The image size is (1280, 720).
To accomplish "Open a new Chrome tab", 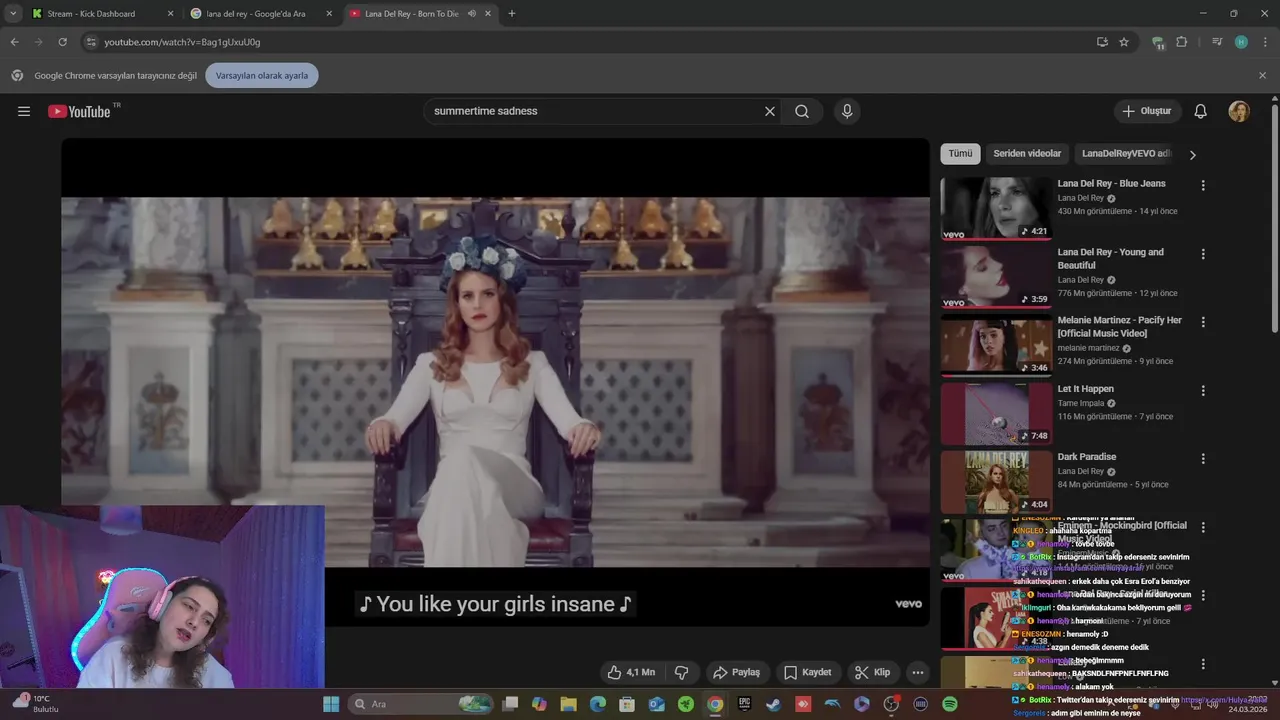I will pyautogui.click(x=512, y=14).
